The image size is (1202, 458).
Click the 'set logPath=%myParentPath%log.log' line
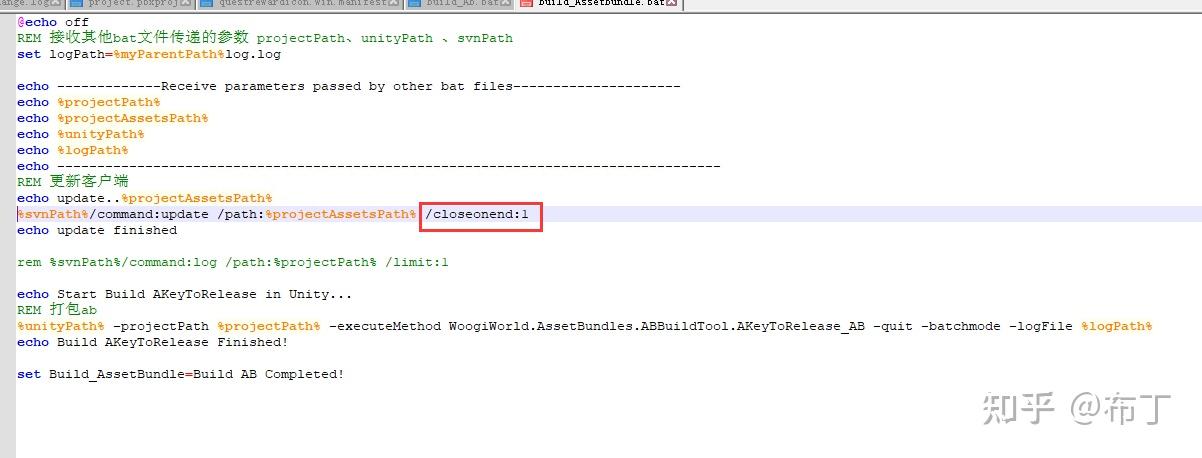149,54
